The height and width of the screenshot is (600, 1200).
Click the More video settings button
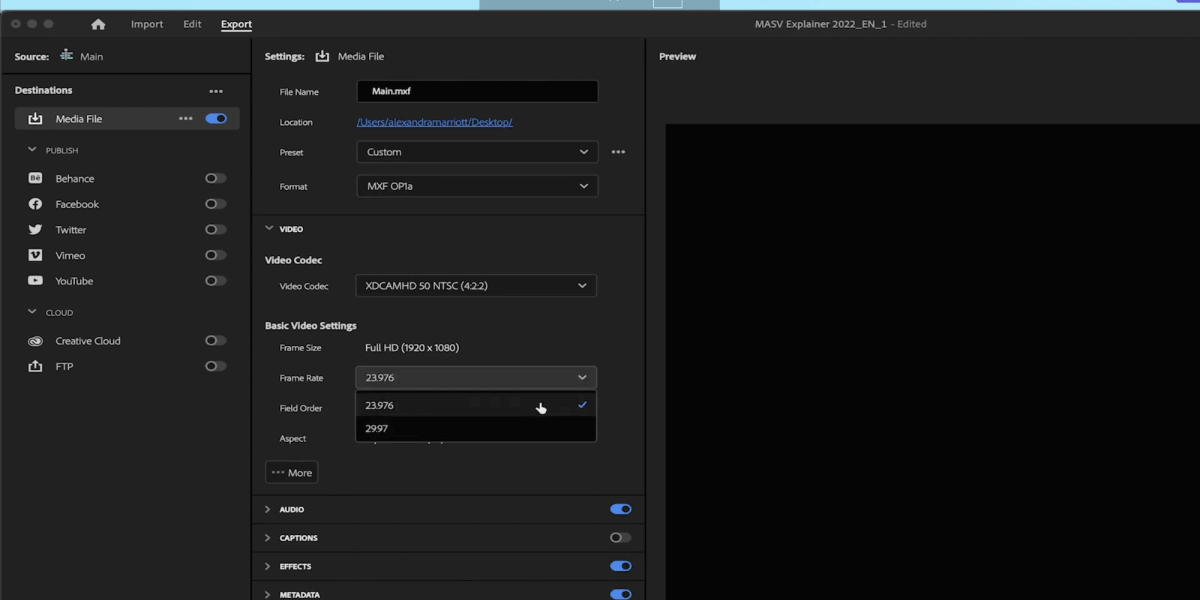(x=292, y=473)
